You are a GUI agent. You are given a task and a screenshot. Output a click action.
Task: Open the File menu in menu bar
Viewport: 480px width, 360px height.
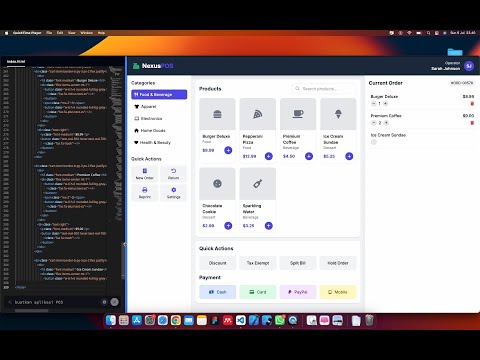click(x=49, y=33)
